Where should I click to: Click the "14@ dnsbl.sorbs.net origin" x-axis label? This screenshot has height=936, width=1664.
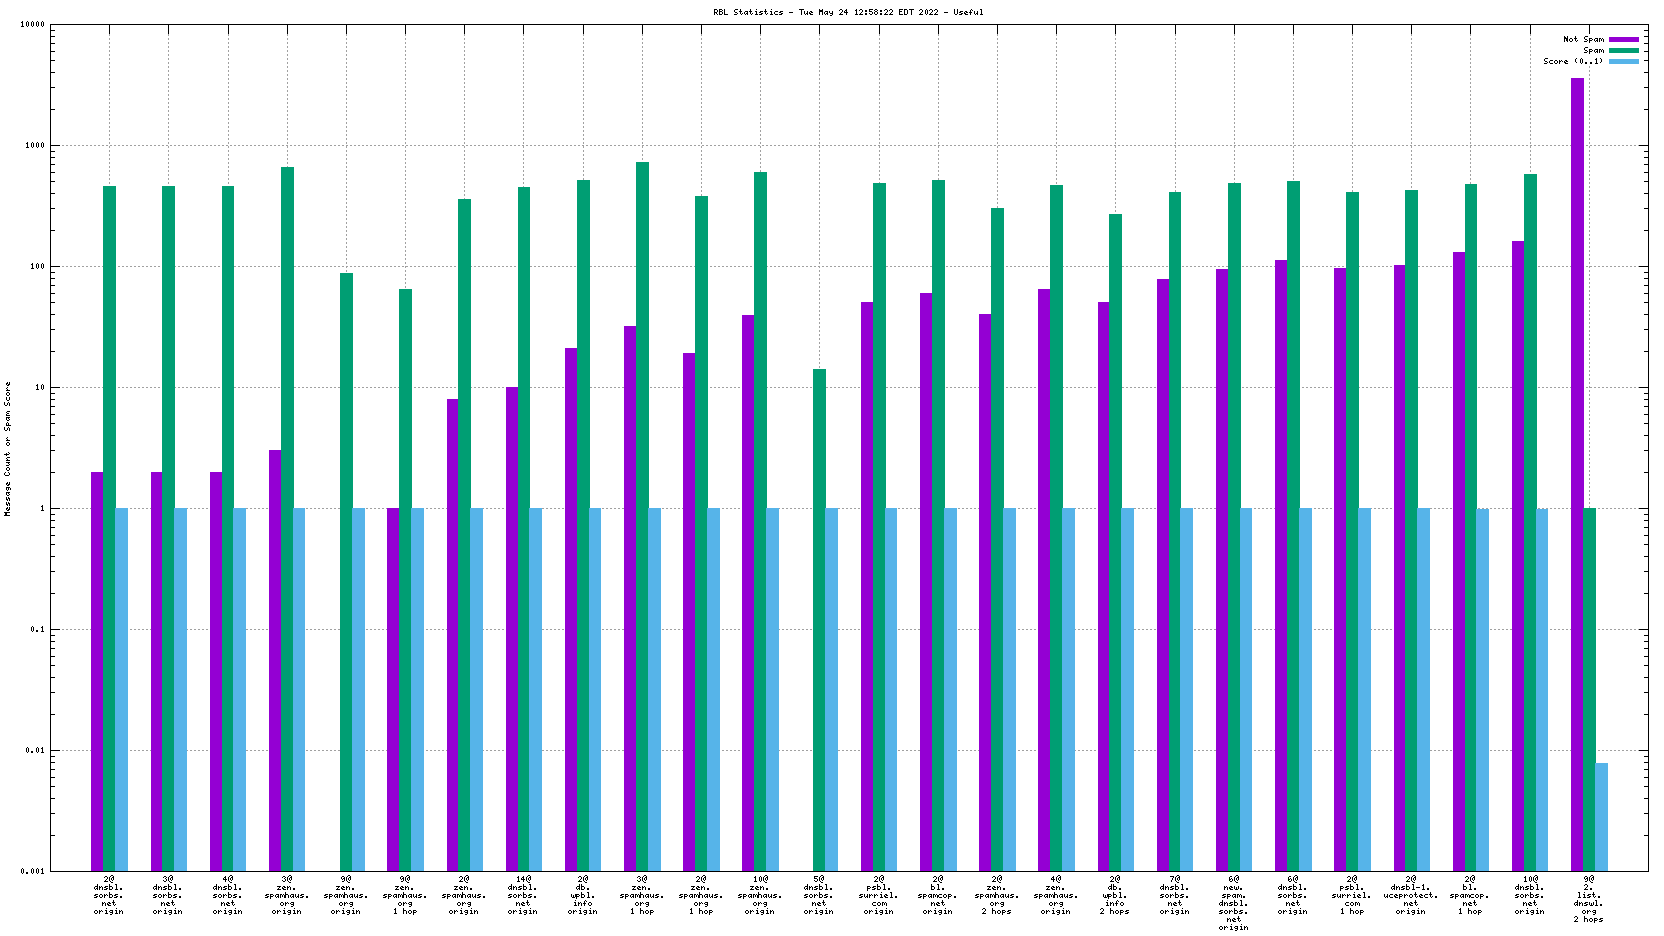523,895
